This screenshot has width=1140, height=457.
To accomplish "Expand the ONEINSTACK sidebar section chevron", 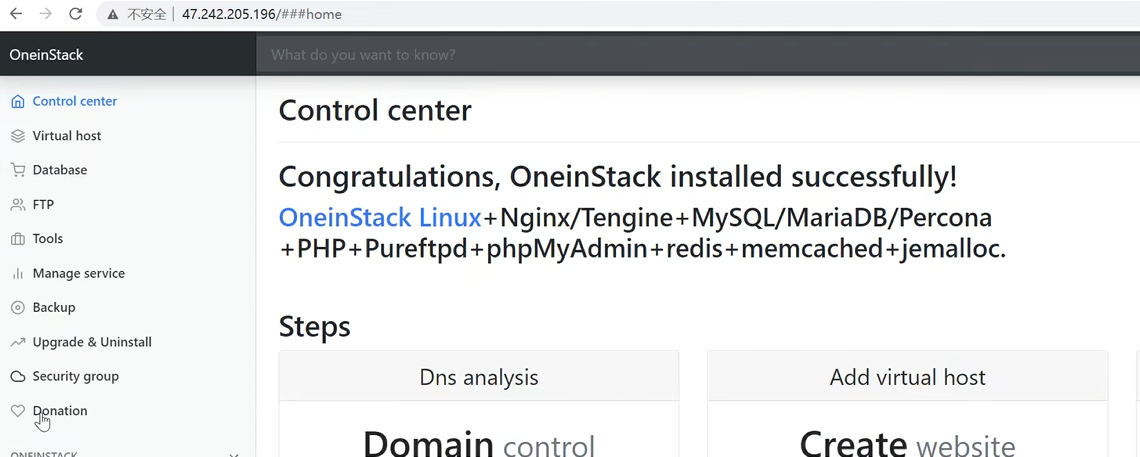I will [234, 454].
